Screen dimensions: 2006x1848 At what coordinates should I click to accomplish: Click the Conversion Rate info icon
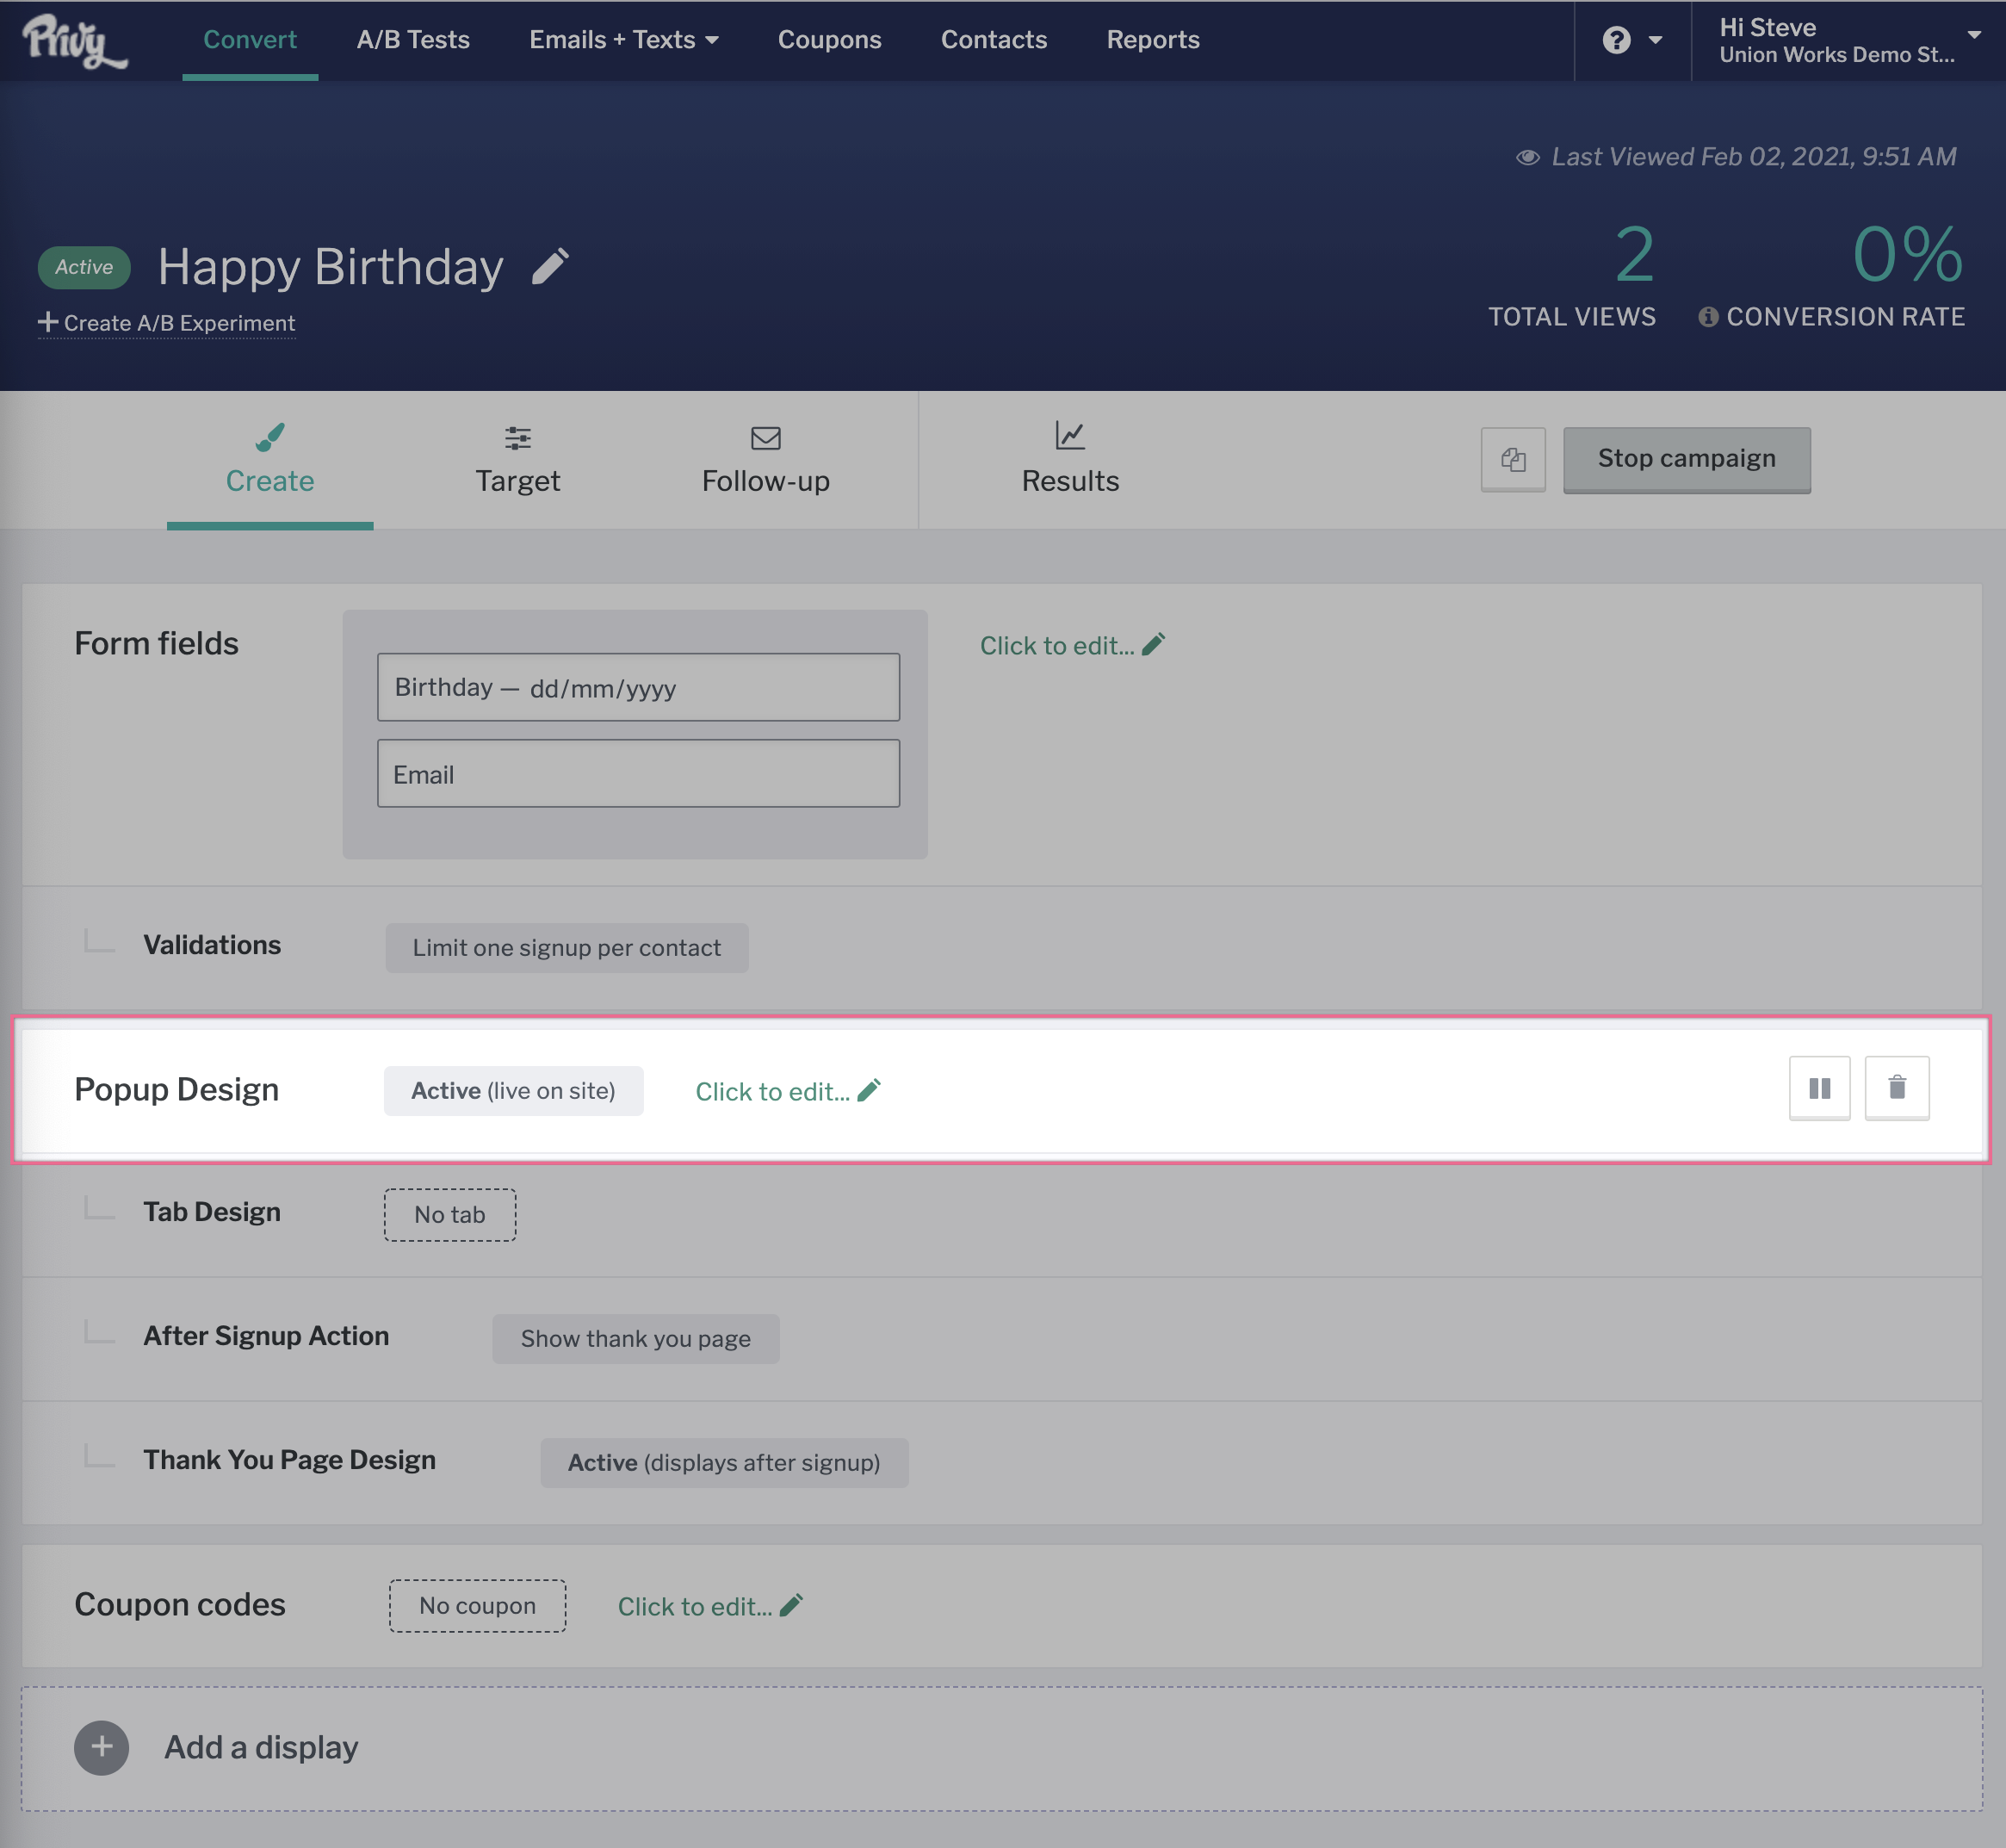(1708, 317)
